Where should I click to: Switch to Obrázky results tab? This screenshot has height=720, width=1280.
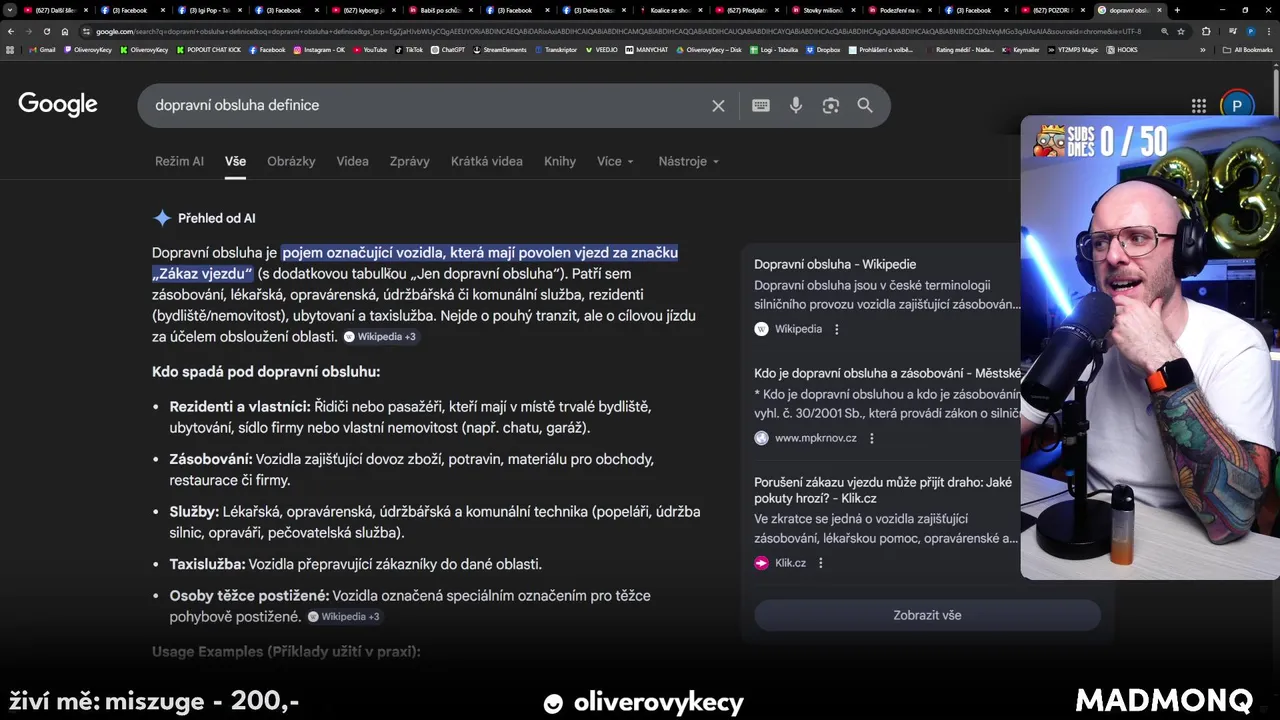click(291, 161)
